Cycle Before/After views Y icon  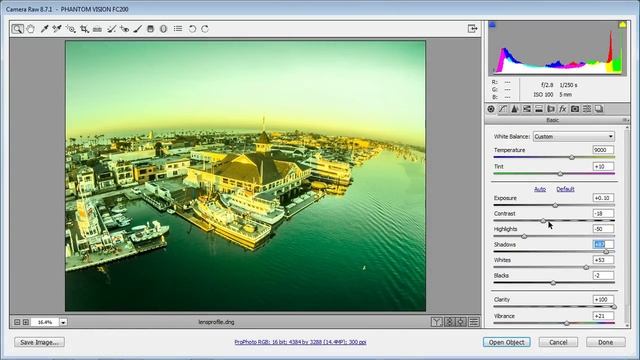tap(436, 322)
